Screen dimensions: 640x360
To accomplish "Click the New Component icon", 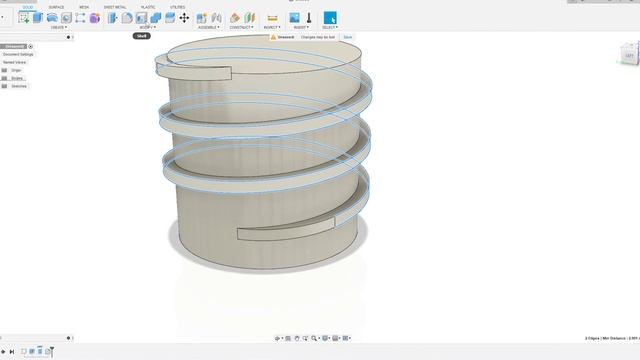I will (x=202, y=18).
